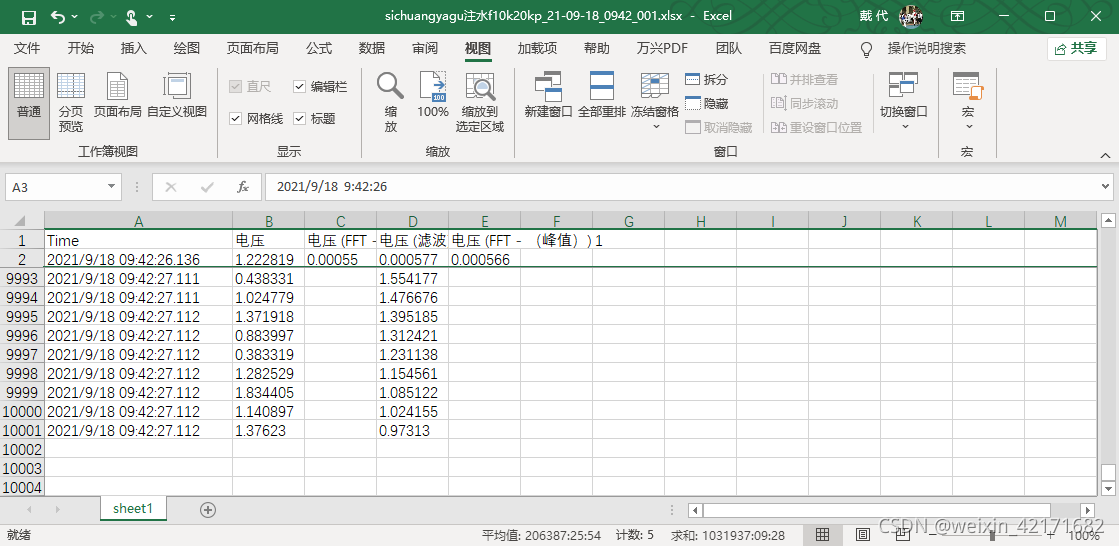The image size is (1119, 546).
Task: Select the Normal (普通) workbook view
Action: (29, 103)
